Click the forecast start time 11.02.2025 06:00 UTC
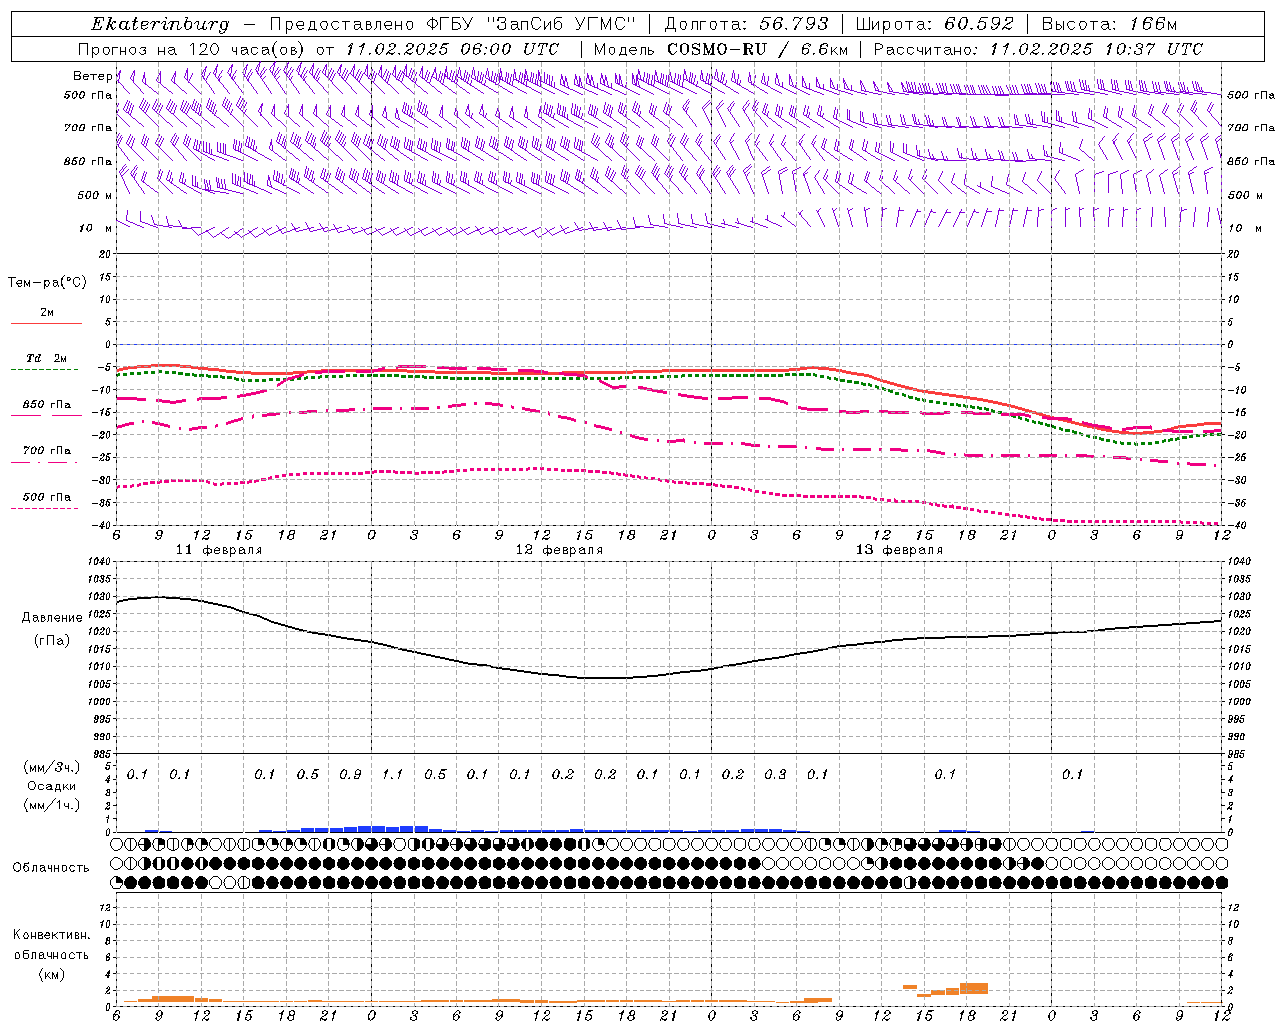Image resolution: width=1280 pixels, height=1024 pixels. coord(452,49)
